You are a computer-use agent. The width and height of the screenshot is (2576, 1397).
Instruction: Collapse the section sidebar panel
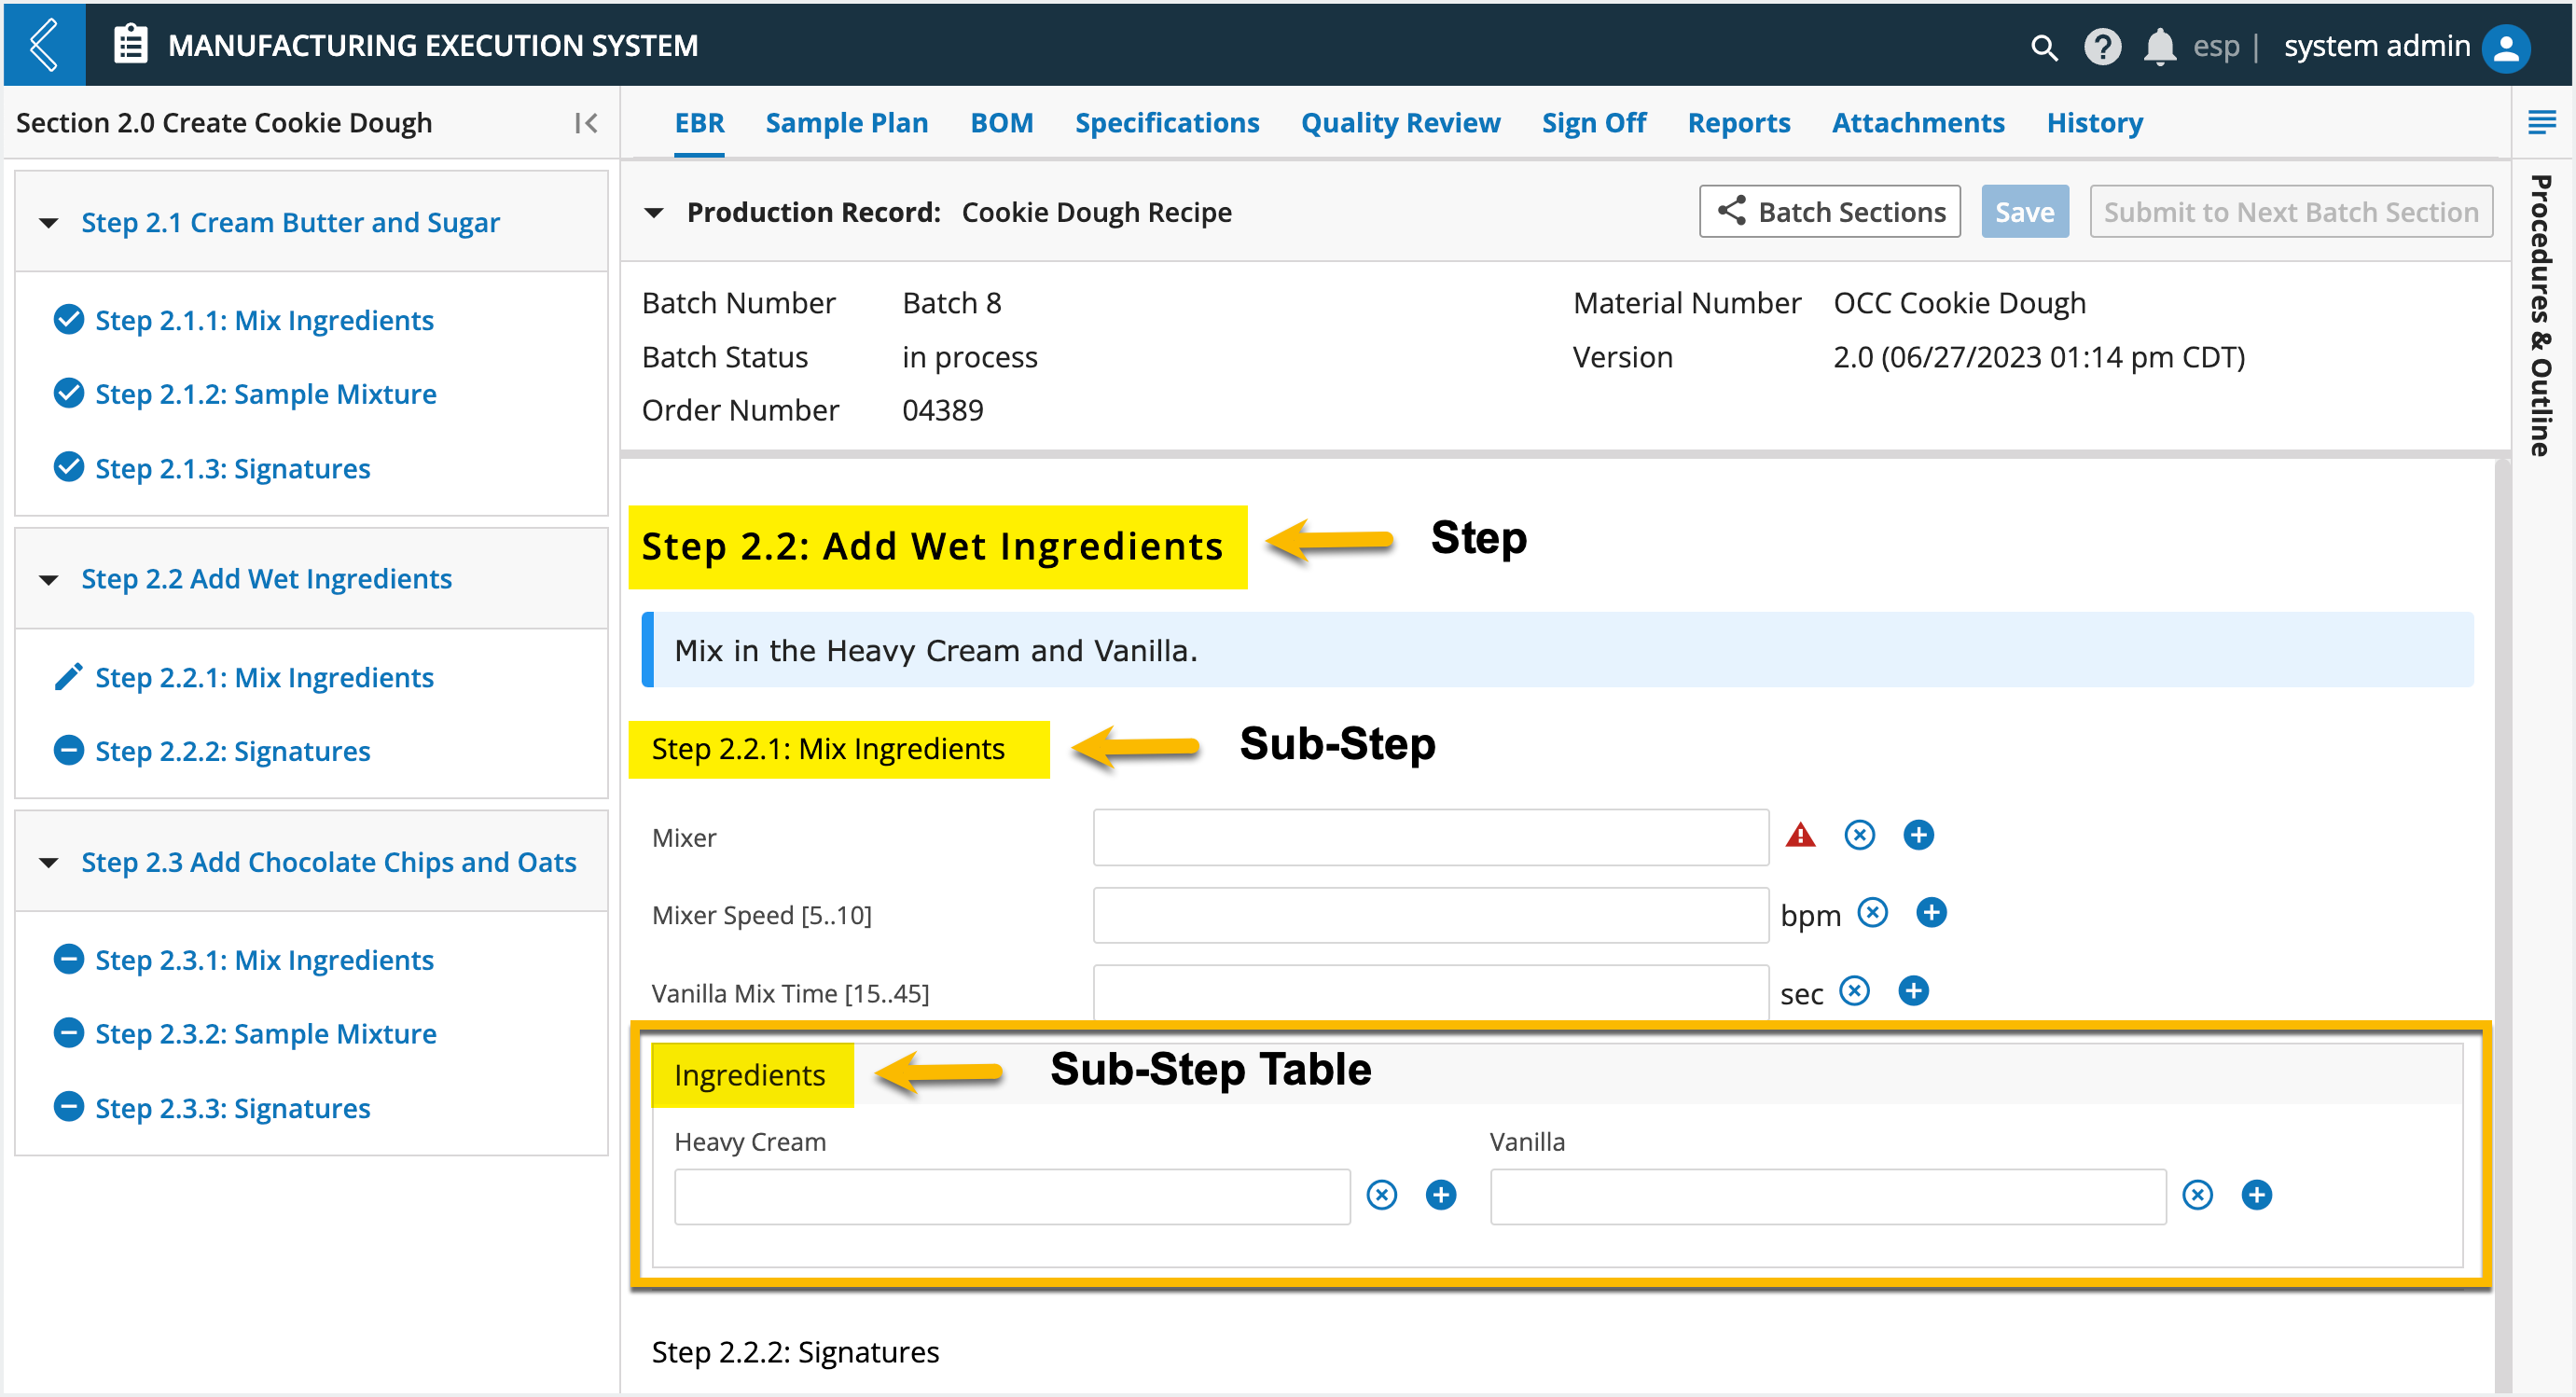[x=586, y=123]
